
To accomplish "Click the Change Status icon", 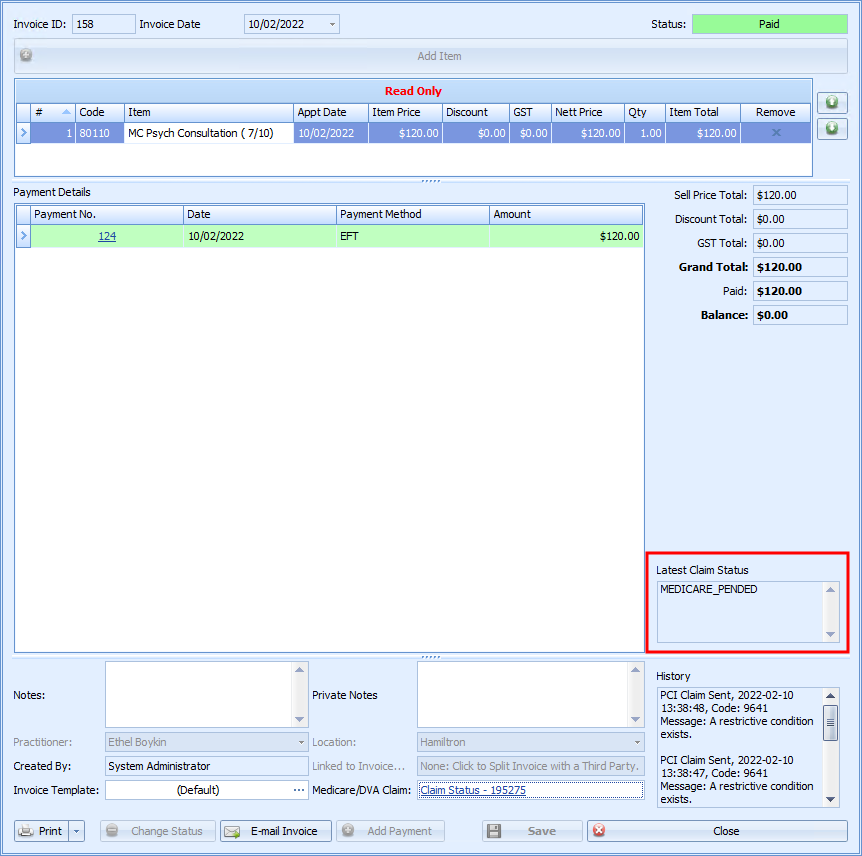I will (112, 830).
